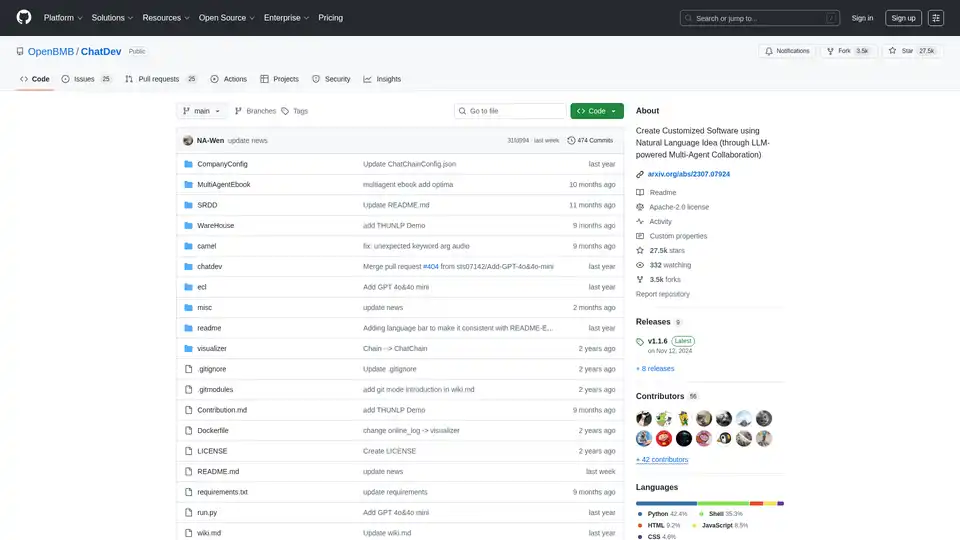Viewport: 960px width, 540px height.
Task: Click NA-Wen's avatar in commit row
Action: click(188, 141)
